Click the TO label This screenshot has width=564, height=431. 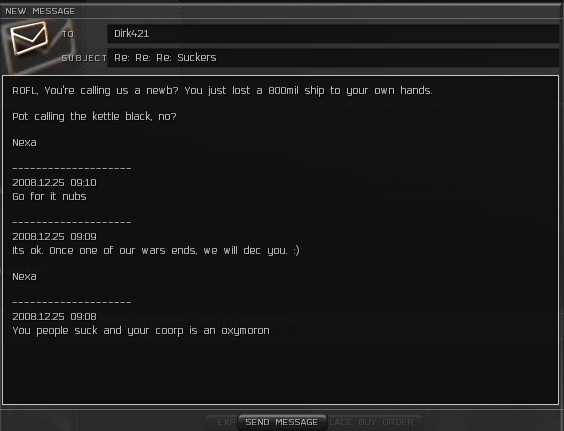pyautogui.click(x=68, y=34)
